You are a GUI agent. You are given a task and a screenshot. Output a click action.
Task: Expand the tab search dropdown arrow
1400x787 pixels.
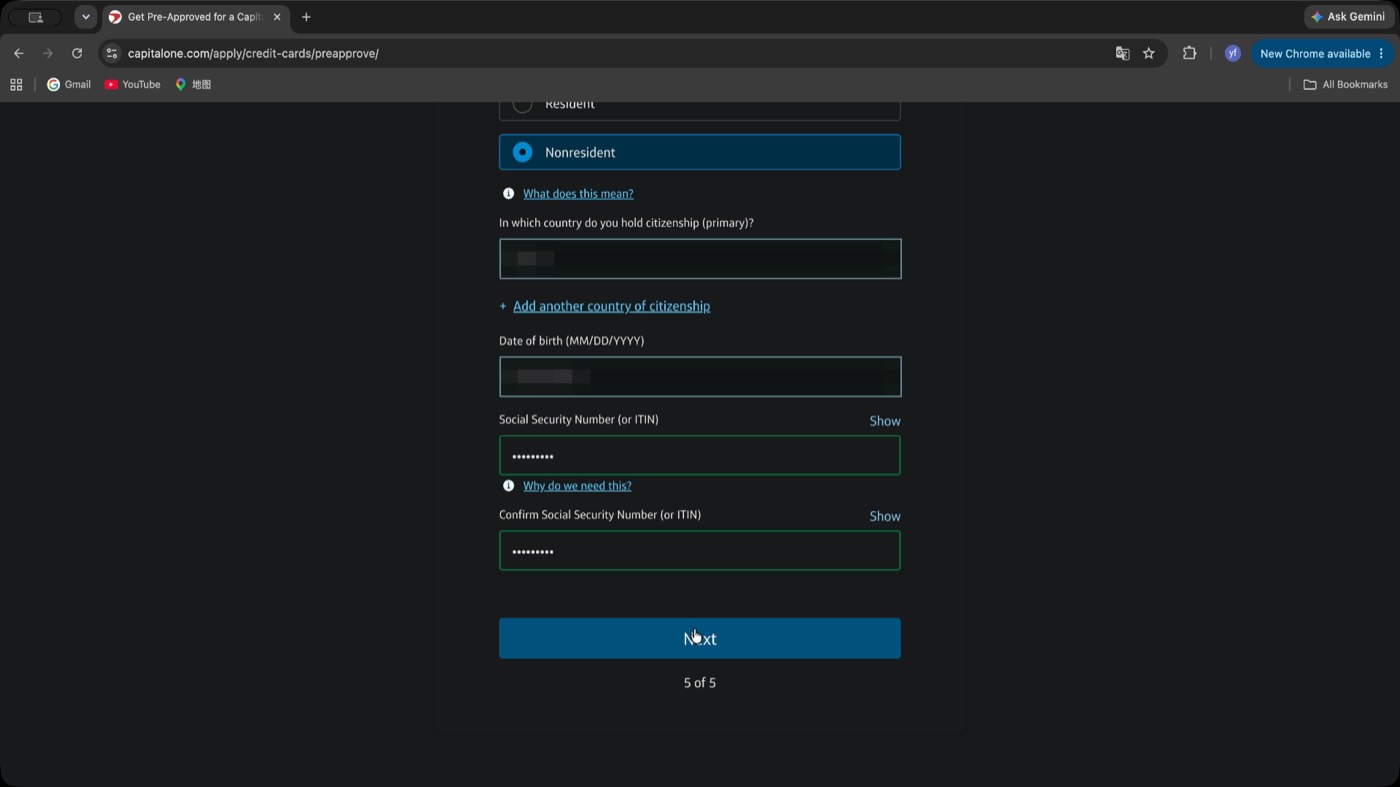(x=86, y=17)
